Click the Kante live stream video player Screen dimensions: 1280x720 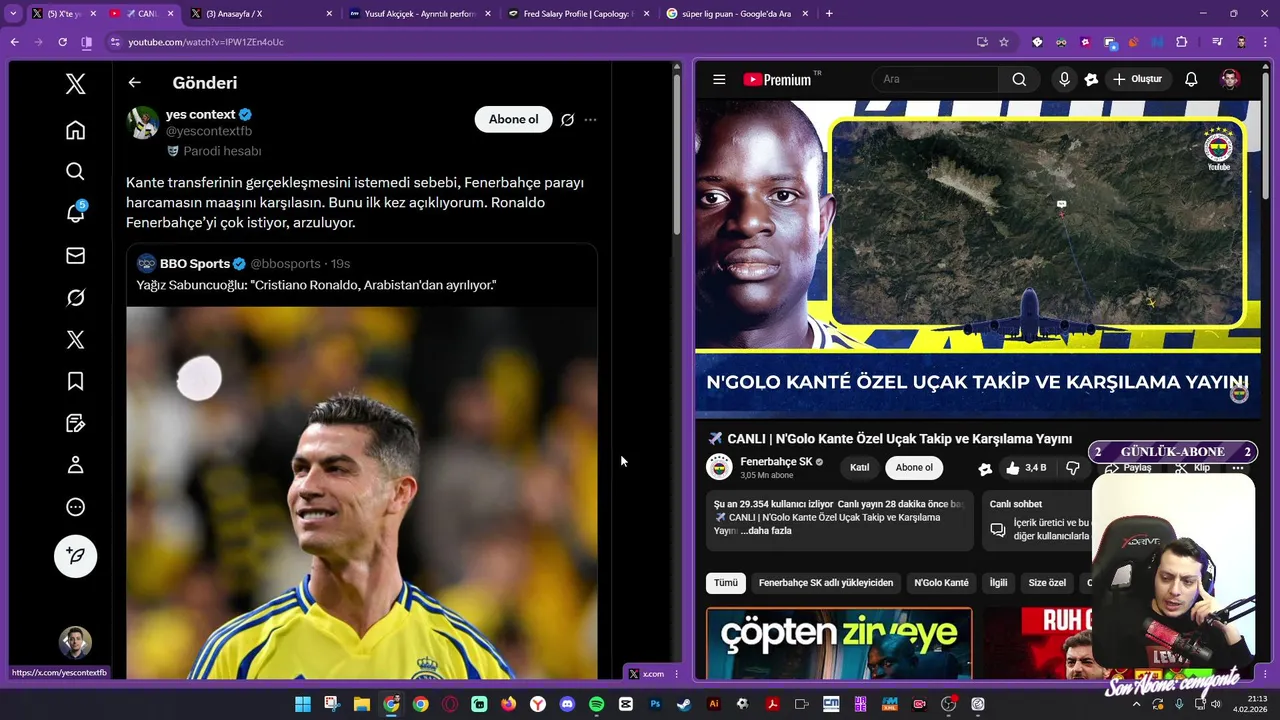[x=978, y=259]
